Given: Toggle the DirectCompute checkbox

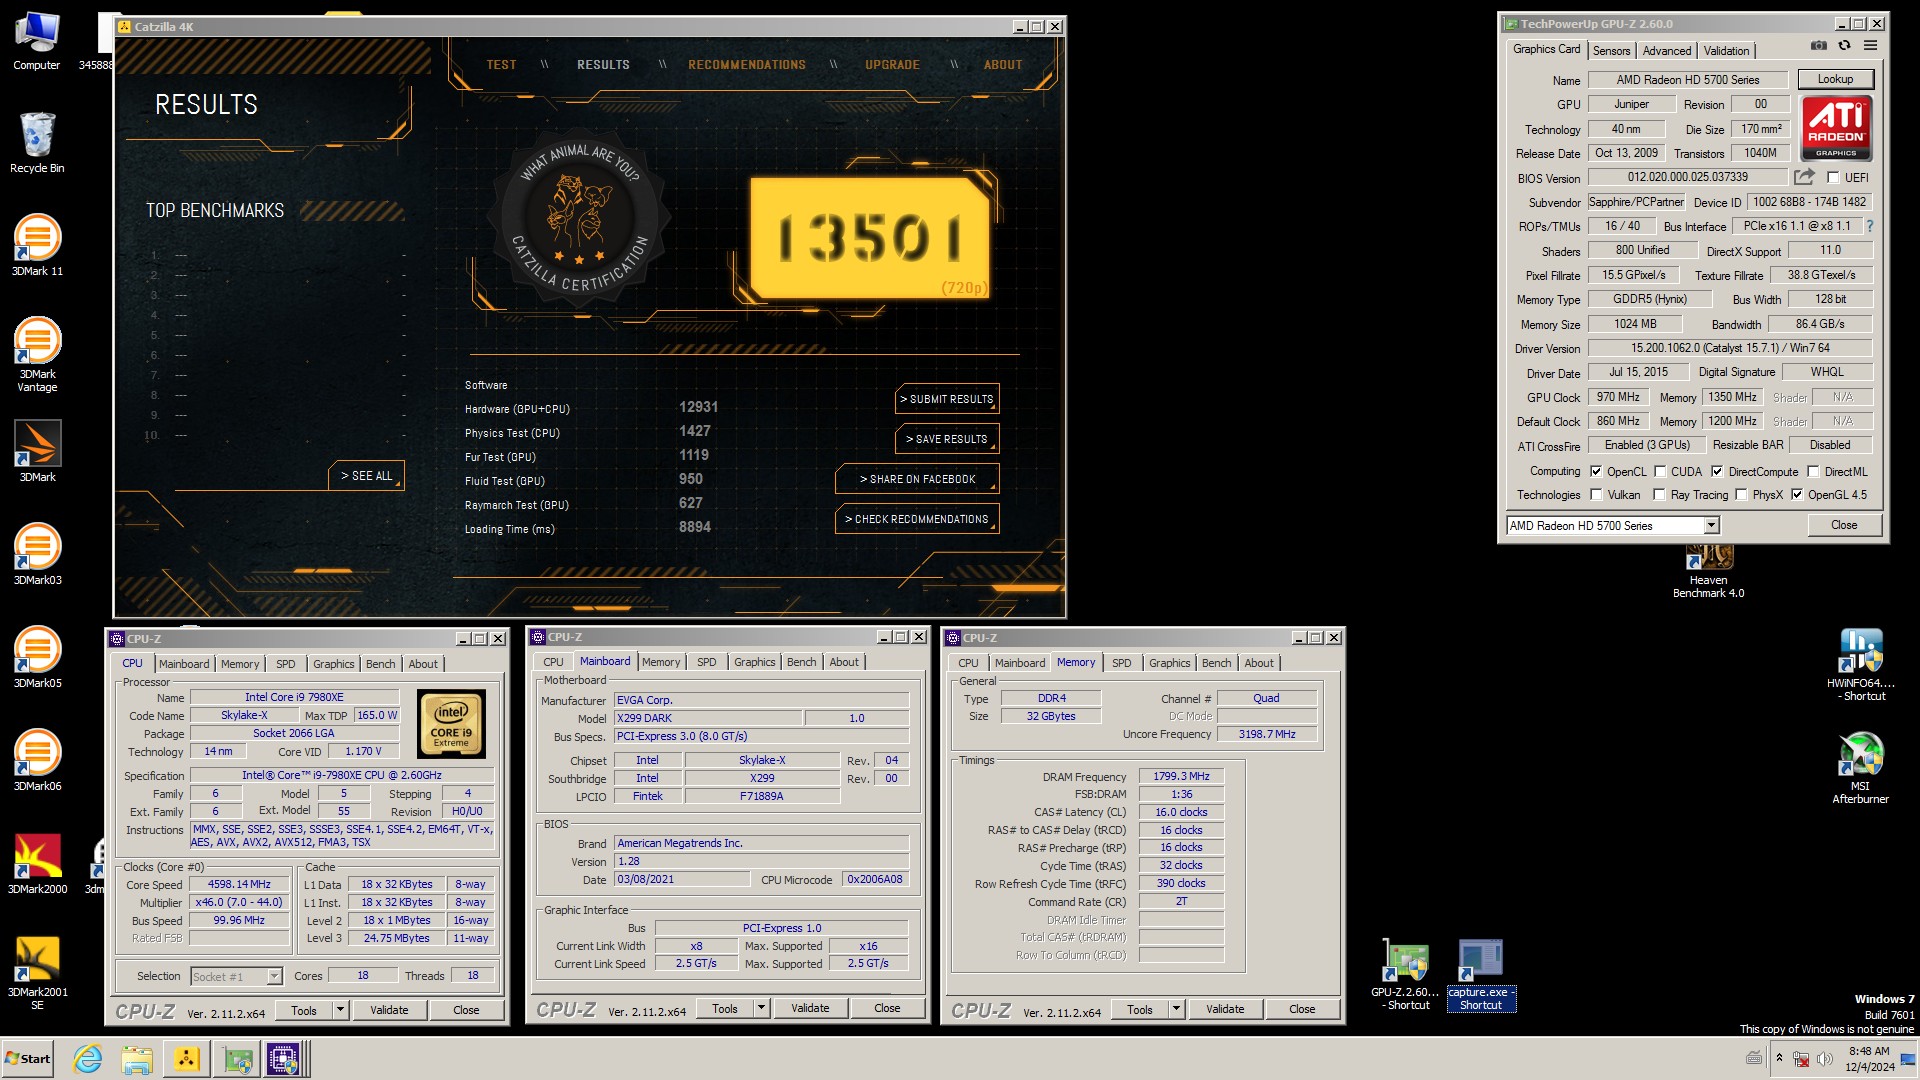Looking at the screenshot, I should [x=1717, y=471].
